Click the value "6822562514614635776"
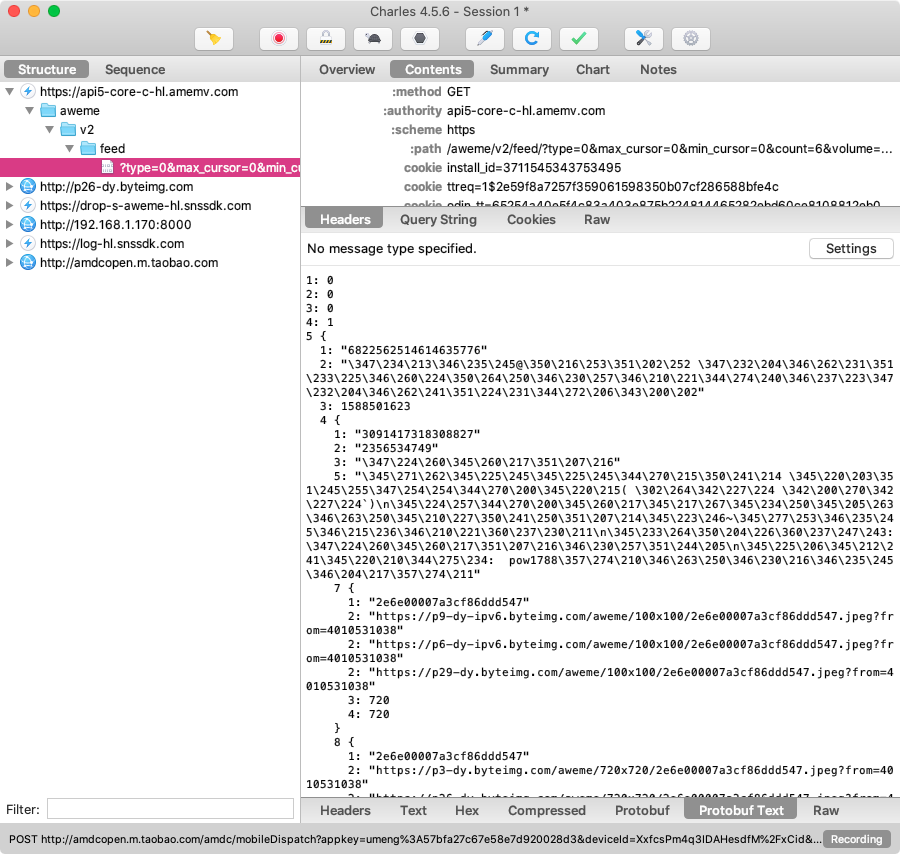Image resolution: width=900 pixels, height=854 pixels. (414, 350)
